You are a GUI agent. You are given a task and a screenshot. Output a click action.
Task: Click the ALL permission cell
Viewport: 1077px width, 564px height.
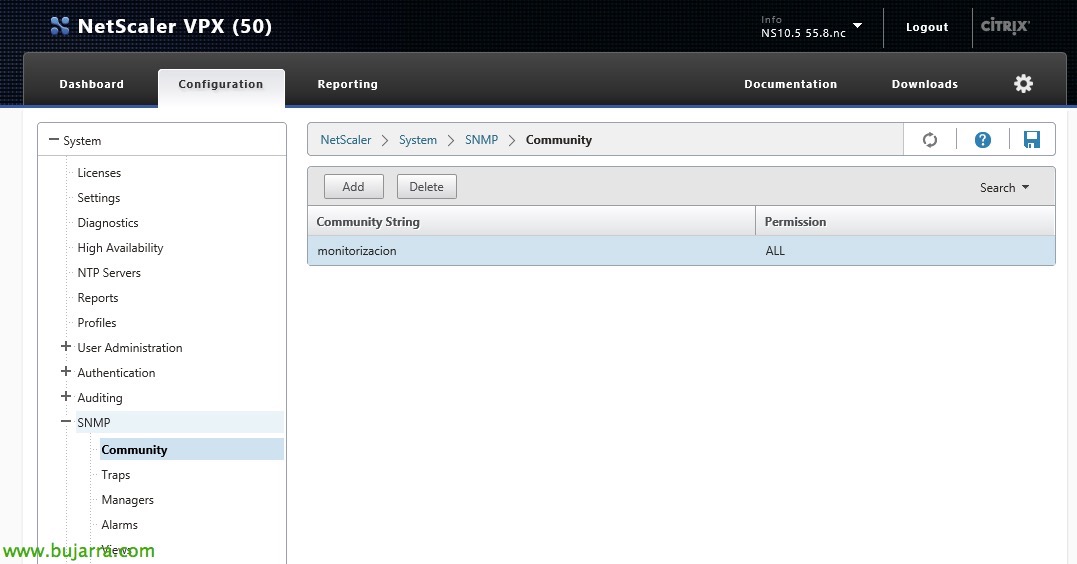tap(775, 251)
